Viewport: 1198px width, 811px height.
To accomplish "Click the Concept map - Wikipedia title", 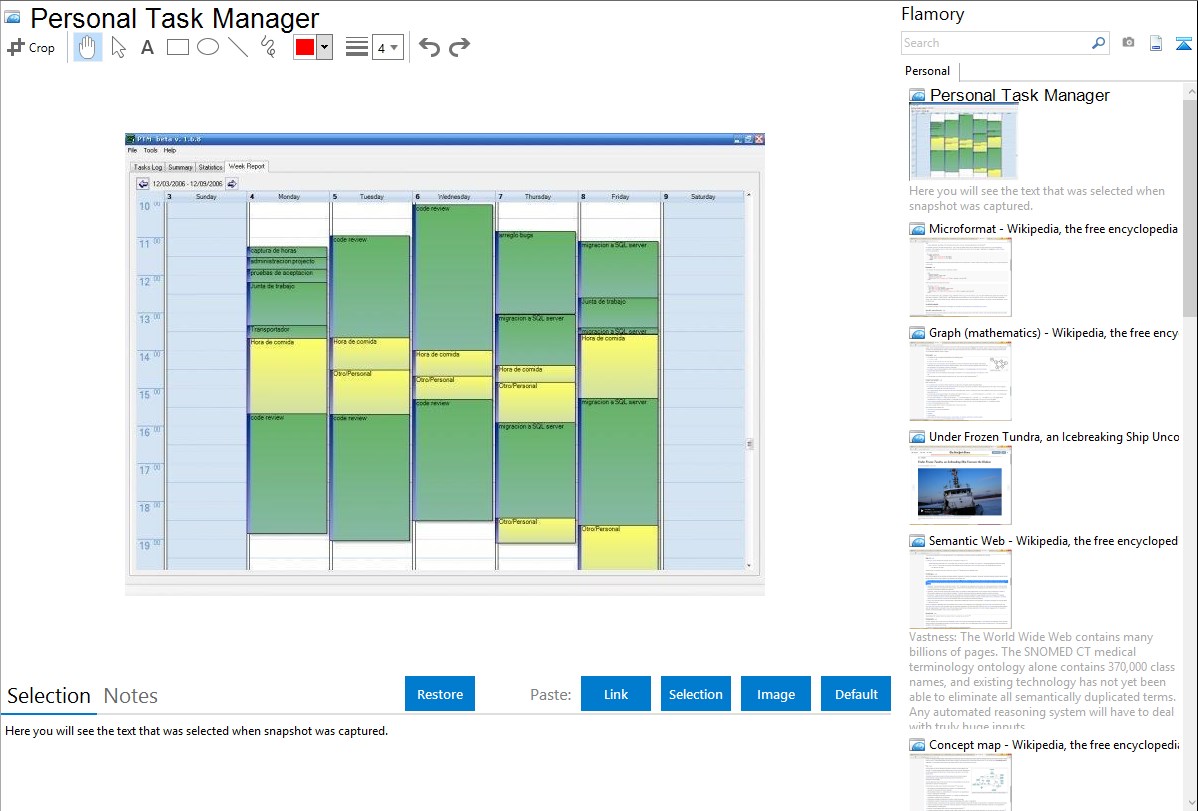I will tap(1053, 744).
